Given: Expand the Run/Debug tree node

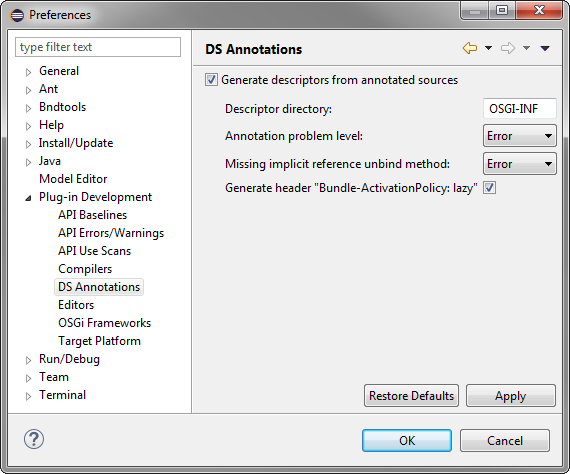Looking at the screenshot, I should 28,360.
